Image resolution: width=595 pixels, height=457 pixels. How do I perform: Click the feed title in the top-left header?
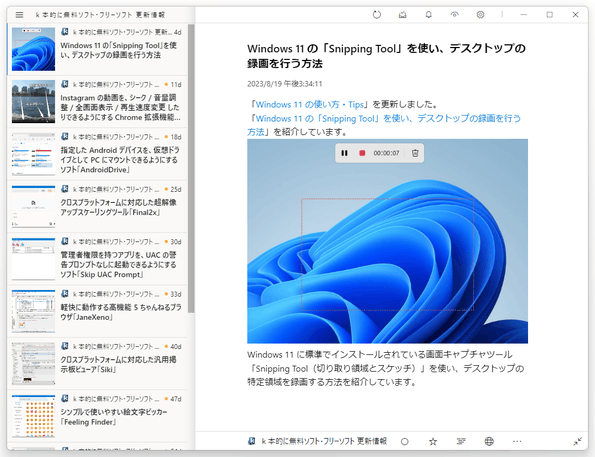(x=100, y=15)
